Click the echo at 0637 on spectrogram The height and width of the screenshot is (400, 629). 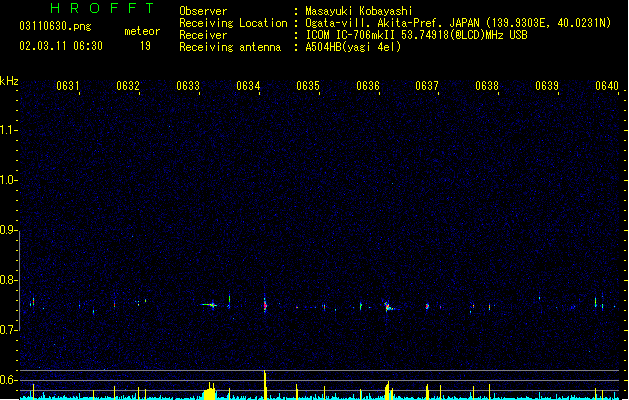click(427, 307)
